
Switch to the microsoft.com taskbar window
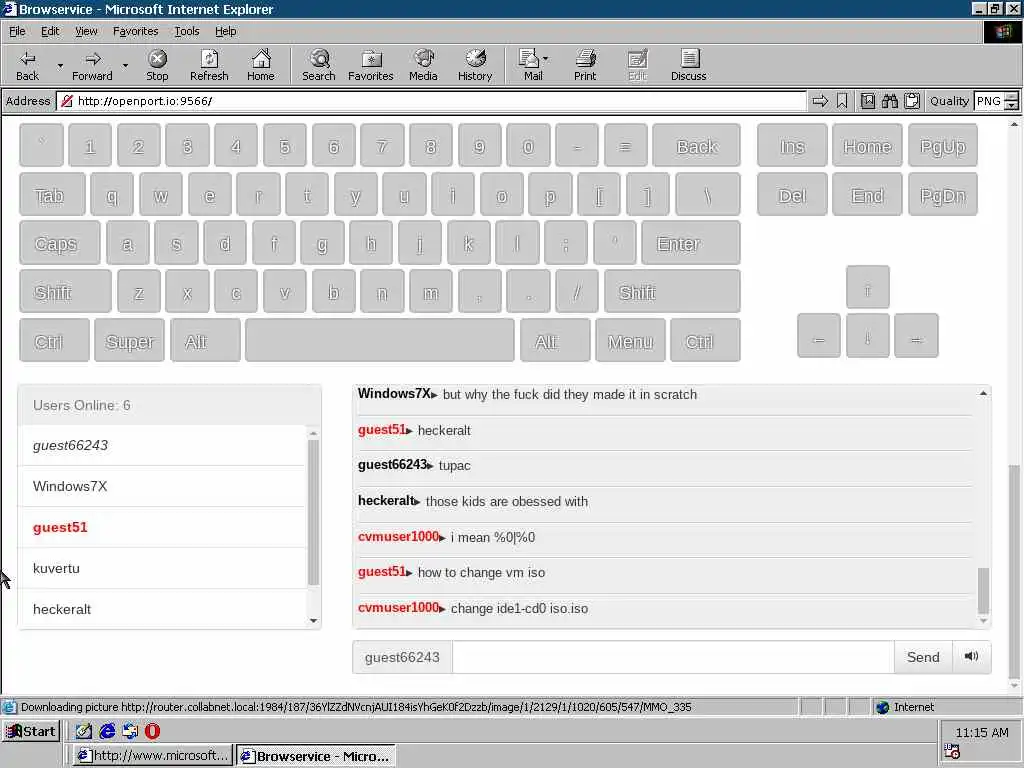tap(152, 756)
